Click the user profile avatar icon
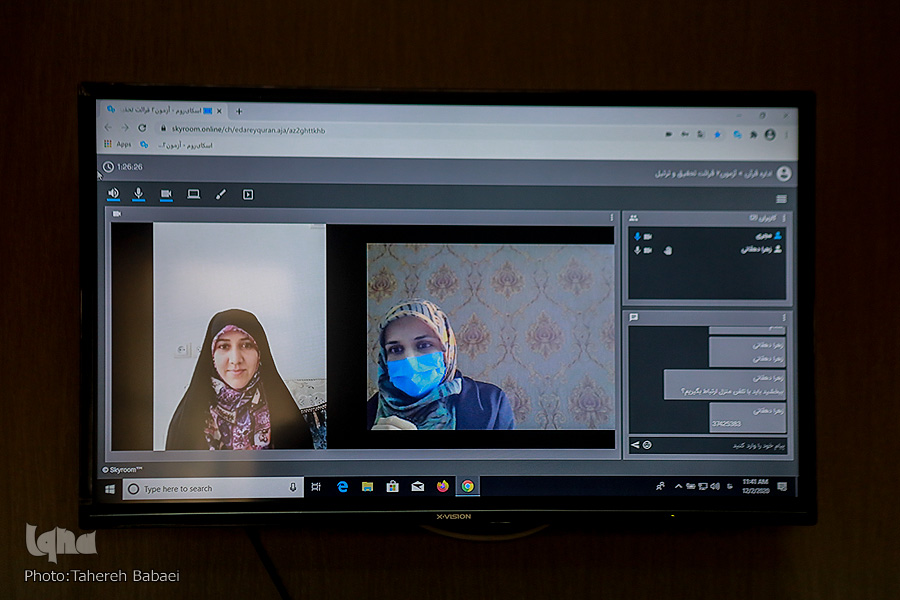 click(783, 174)
